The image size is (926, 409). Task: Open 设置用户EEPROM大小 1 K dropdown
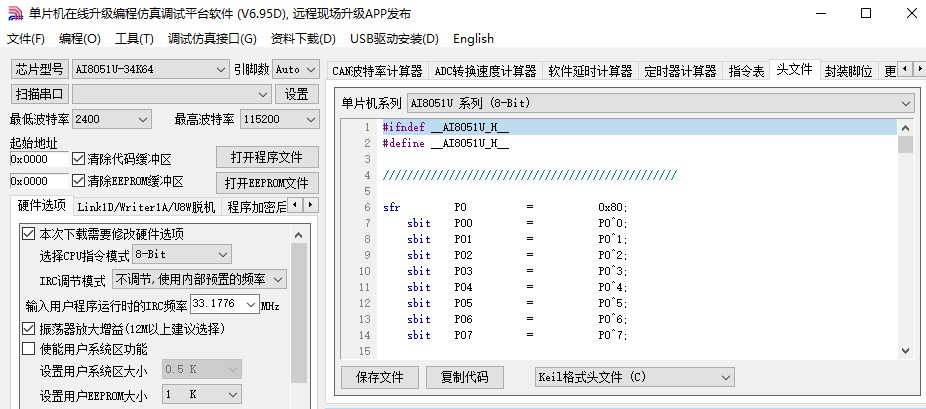[201, 394]
